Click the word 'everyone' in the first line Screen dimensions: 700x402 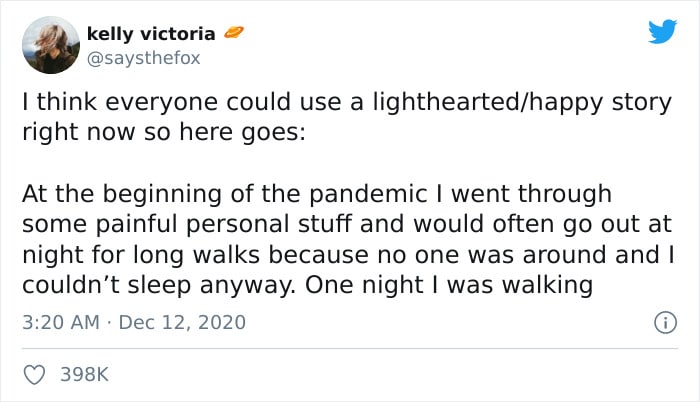(x=162, y=103)
